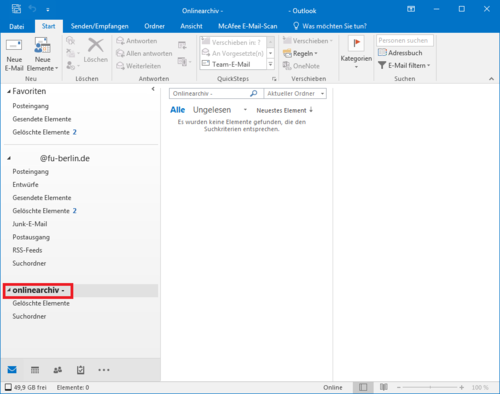The image size is (500, 394).
Task: Open the Neuestes Element sort menu
Action: 281,110
